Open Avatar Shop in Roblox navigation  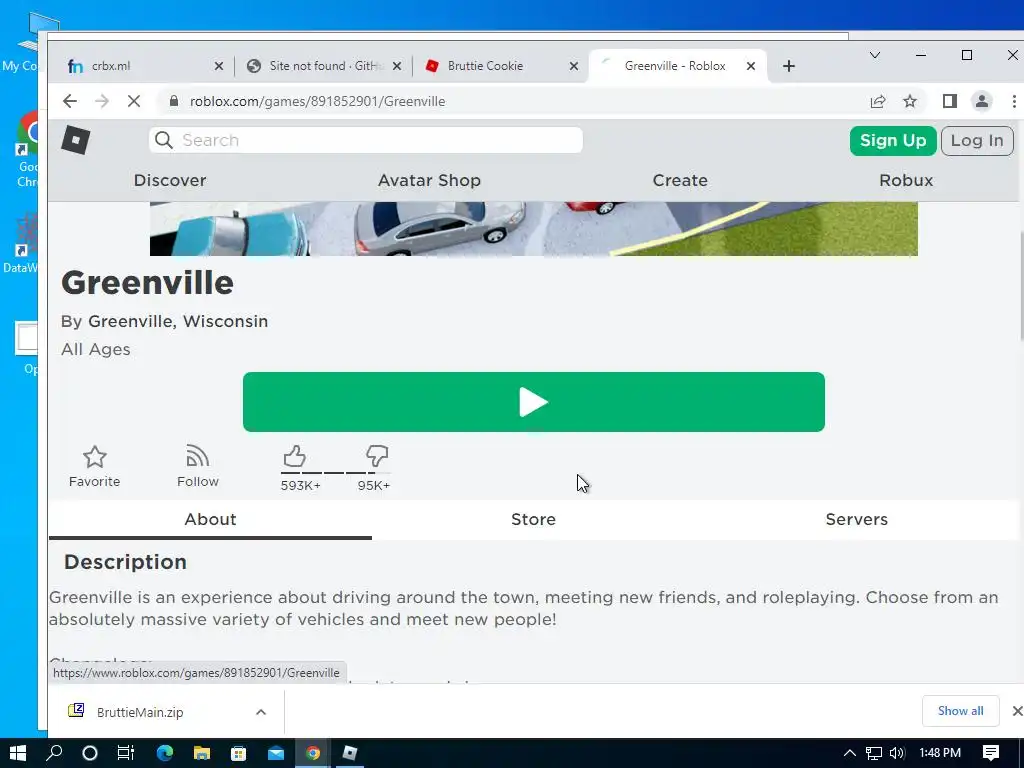(429, 180)
